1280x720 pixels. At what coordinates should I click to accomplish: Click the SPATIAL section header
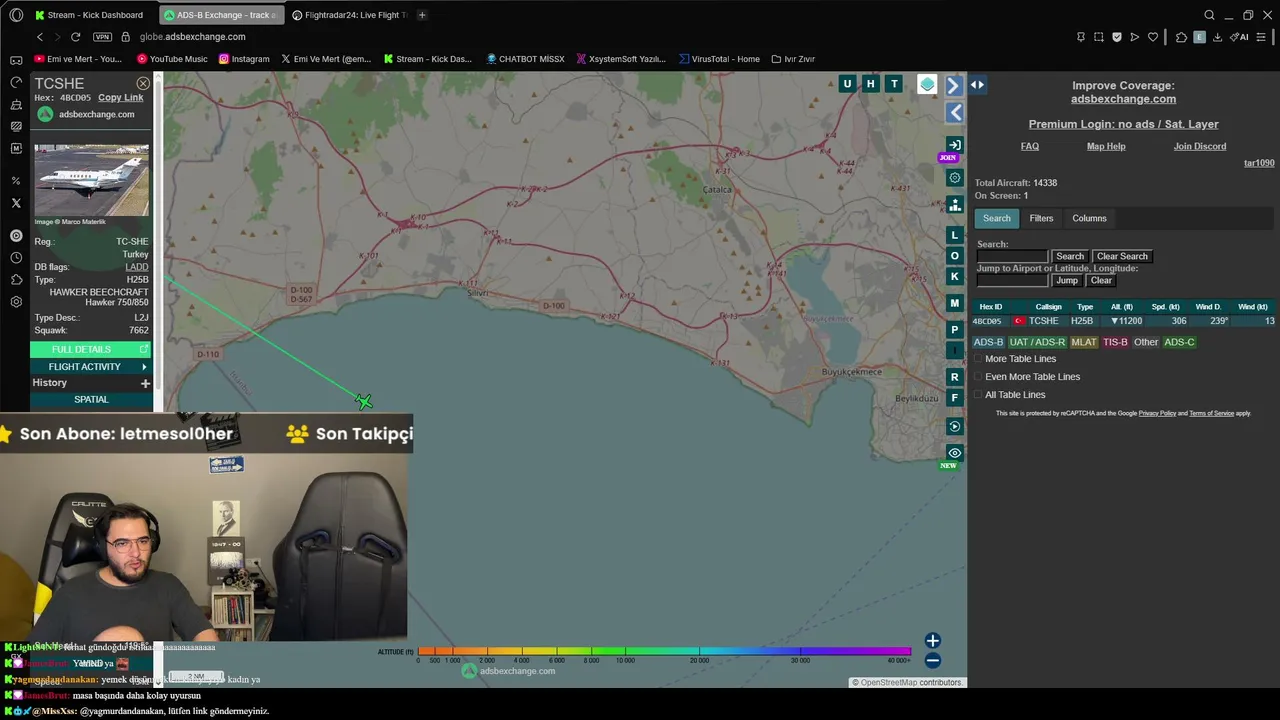coord(91,400)
